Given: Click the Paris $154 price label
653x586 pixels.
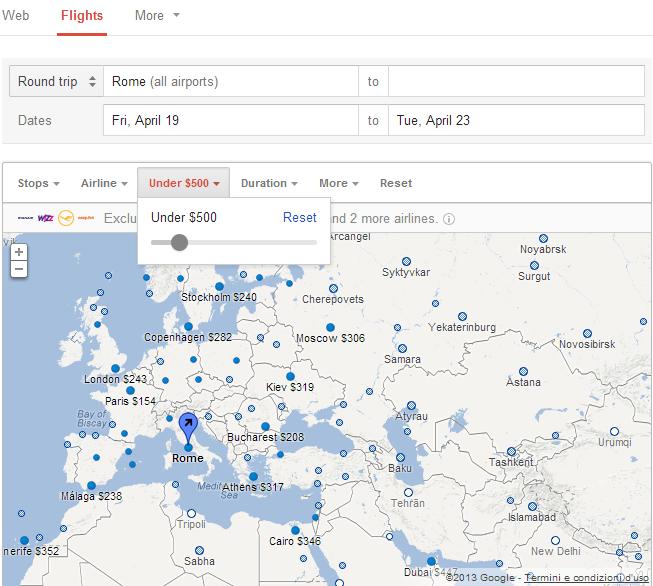Looking at the screenshot, I should (x=130, y=401).
